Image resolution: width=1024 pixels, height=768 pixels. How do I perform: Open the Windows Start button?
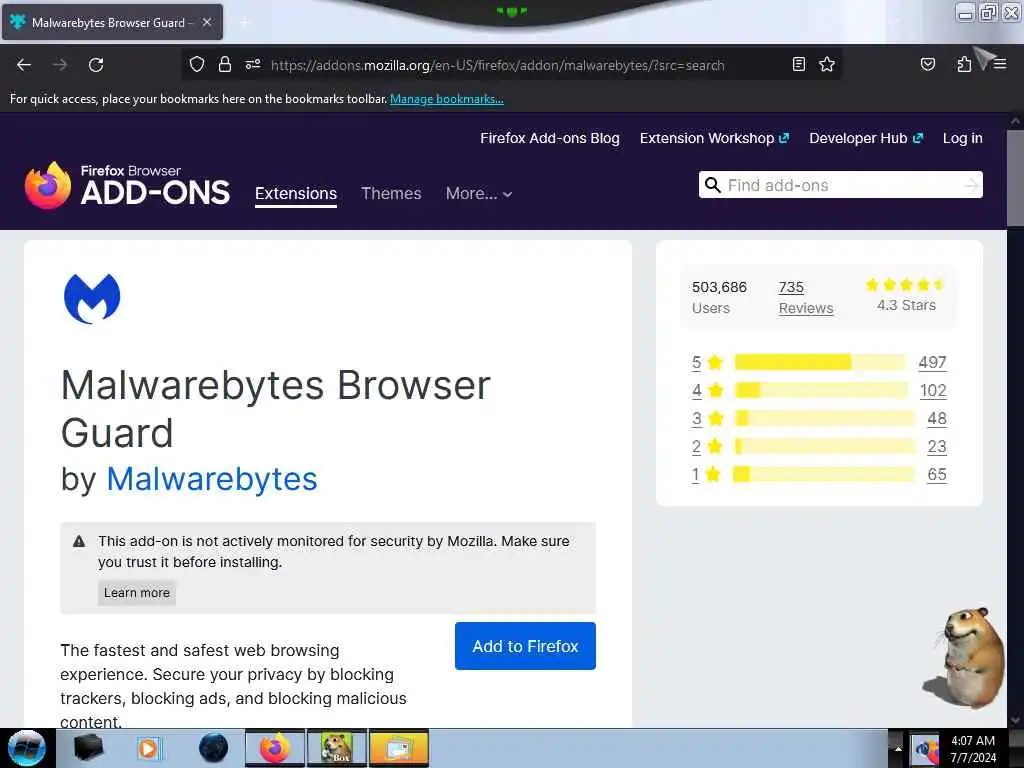click(x=27, y=748)
